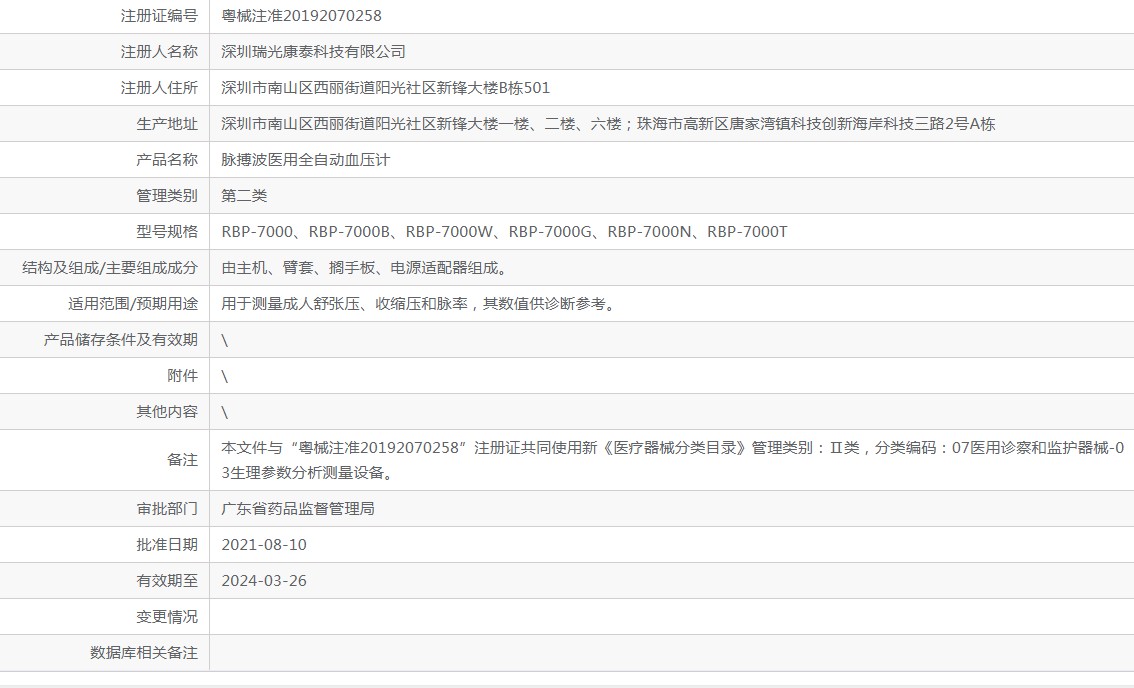Viewport: 1134px width, 688px height.
Task: Click the 审批部门 label
Action: tap(167, 509)
